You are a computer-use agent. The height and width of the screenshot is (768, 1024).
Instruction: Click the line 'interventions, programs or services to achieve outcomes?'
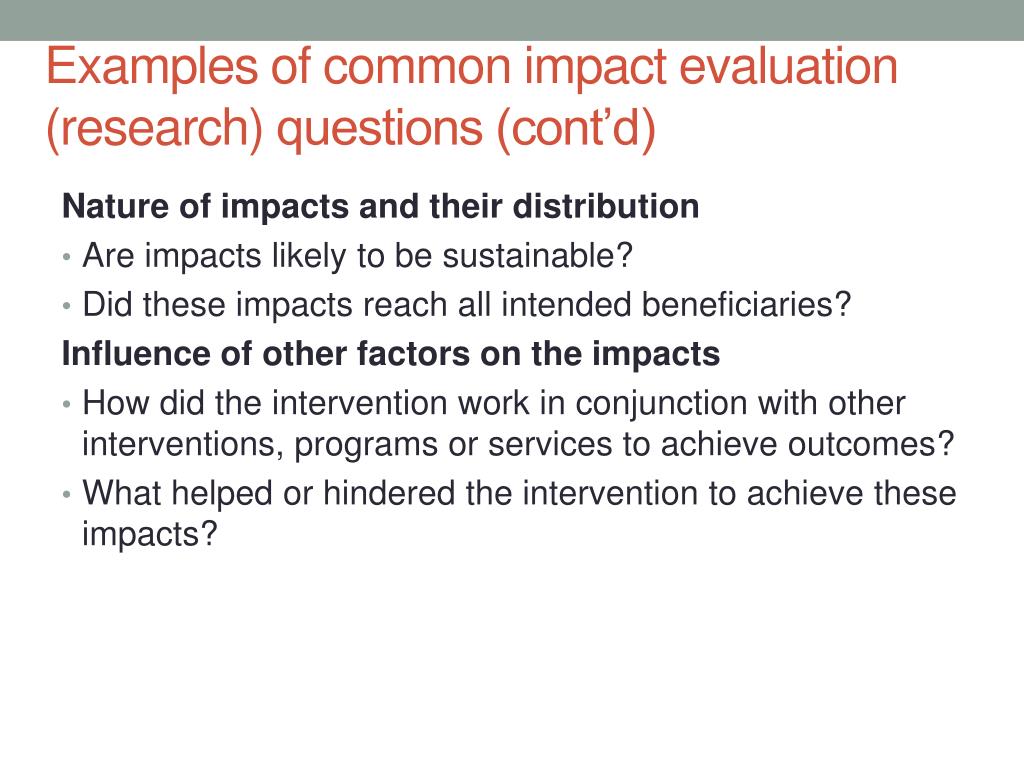click(x=519, y=445)
